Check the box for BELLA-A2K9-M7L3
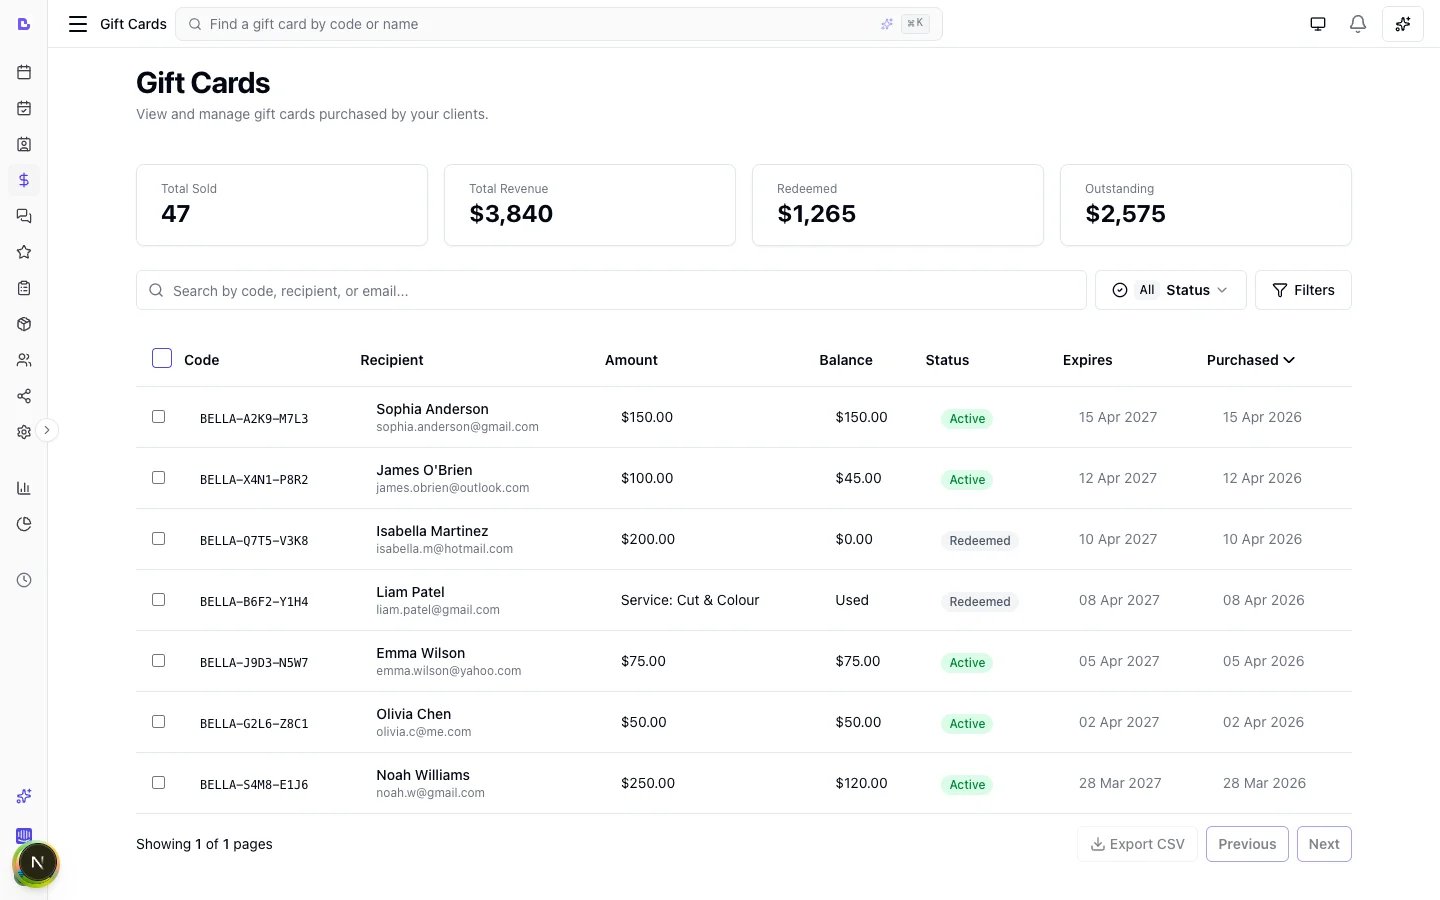1440x900 pixels. [x=158, y=416]
